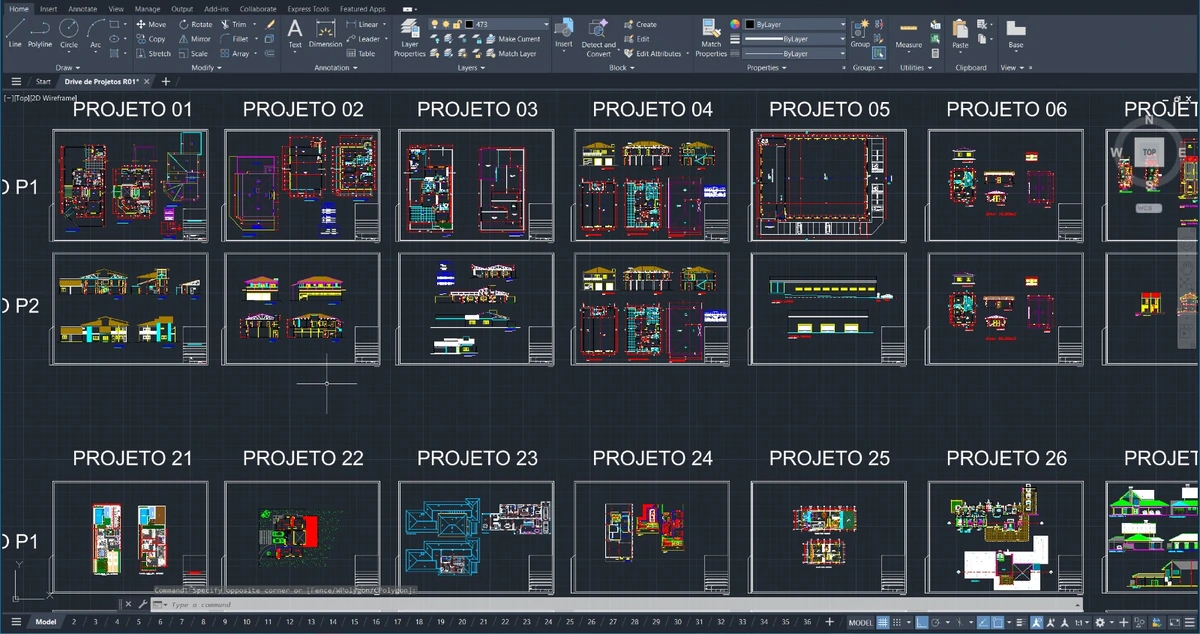This screenshot has height=634, width=1200.
Task: Click the Group tool
Action: click(x=860, y=32)
